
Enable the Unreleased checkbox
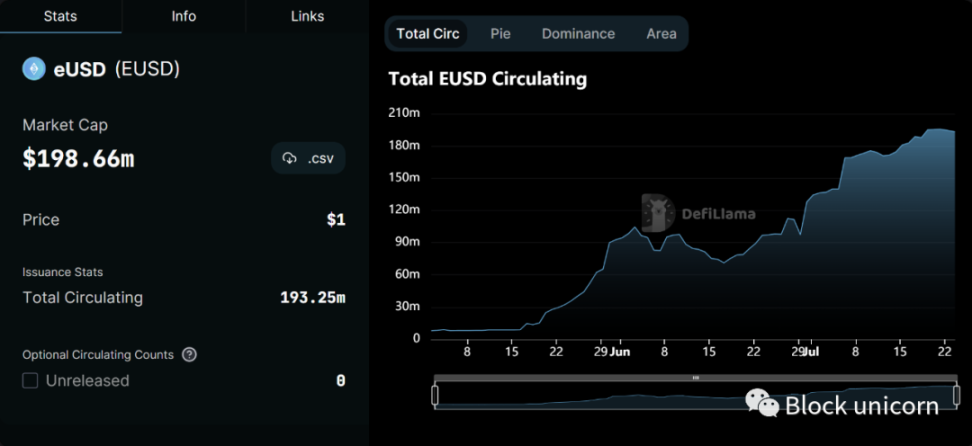pos(30,380)
